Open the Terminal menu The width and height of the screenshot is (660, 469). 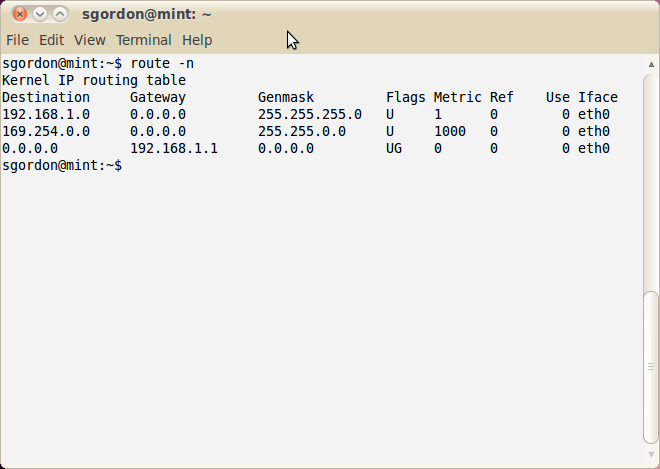tap(144, 40)
